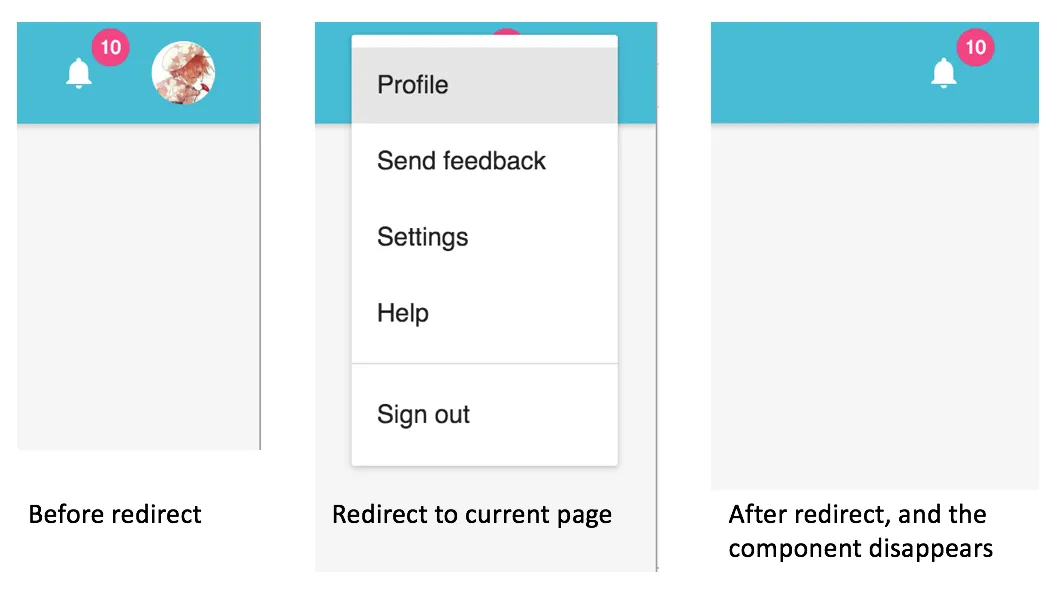
Task: Select the Help menu entry
Action: point(403,313)
